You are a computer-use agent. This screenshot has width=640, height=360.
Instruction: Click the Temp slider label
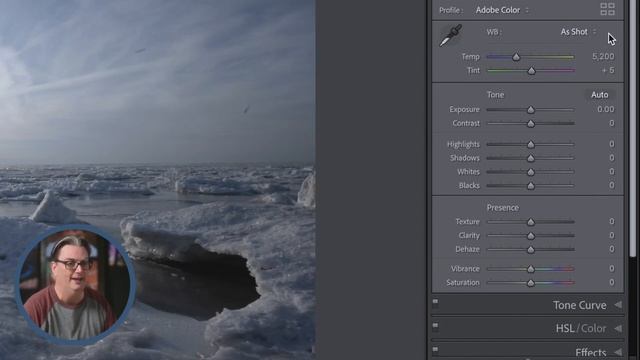pyautogui.click(x=470, y=57)
